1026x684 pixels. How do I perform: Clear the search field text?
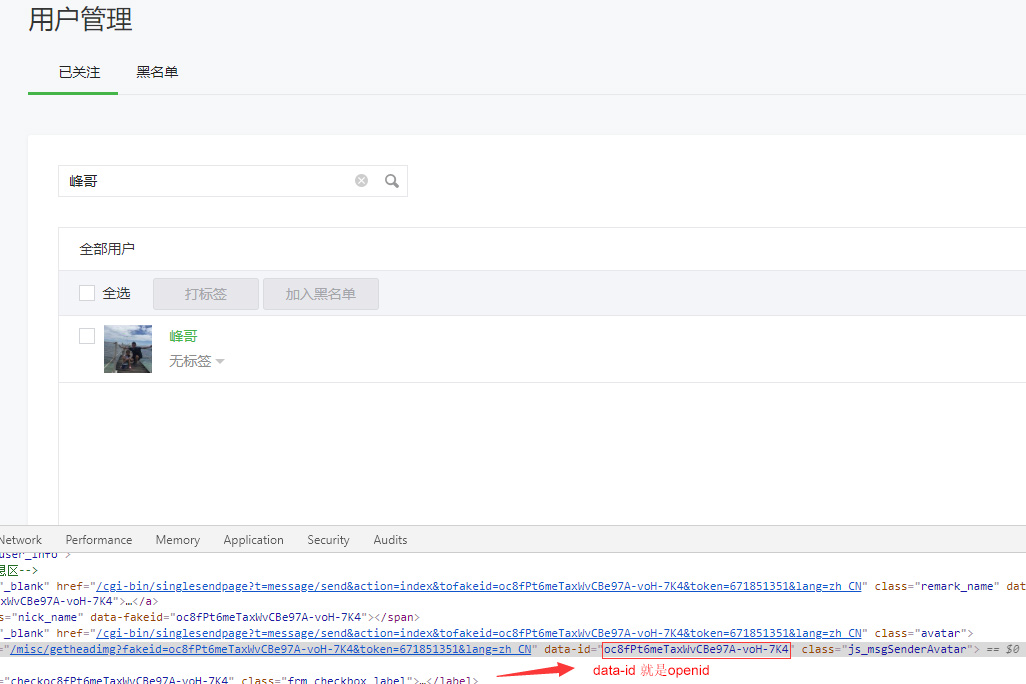(361, 181)
